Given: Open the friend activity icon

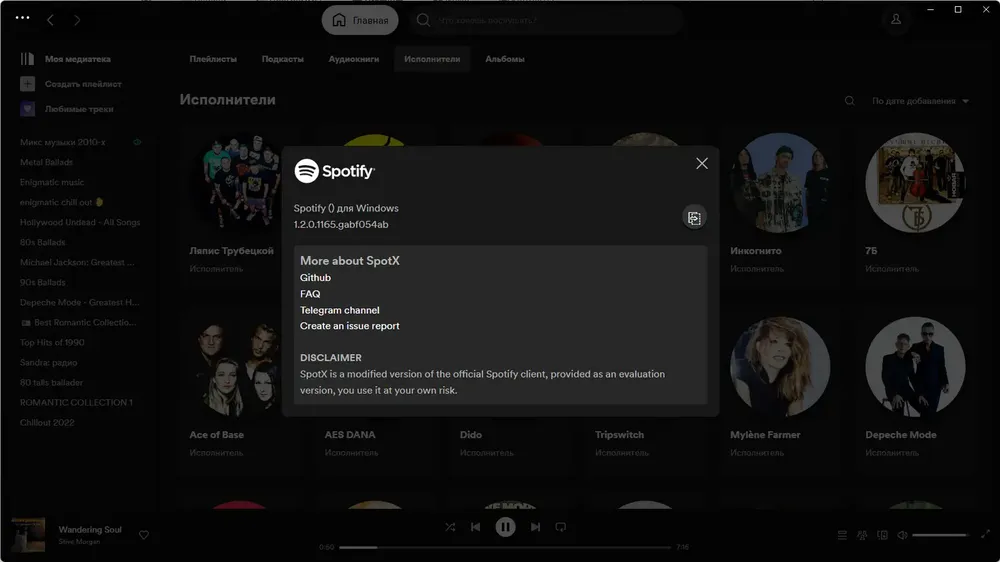Looking at the screenshot, I should [x=862, y=535].
